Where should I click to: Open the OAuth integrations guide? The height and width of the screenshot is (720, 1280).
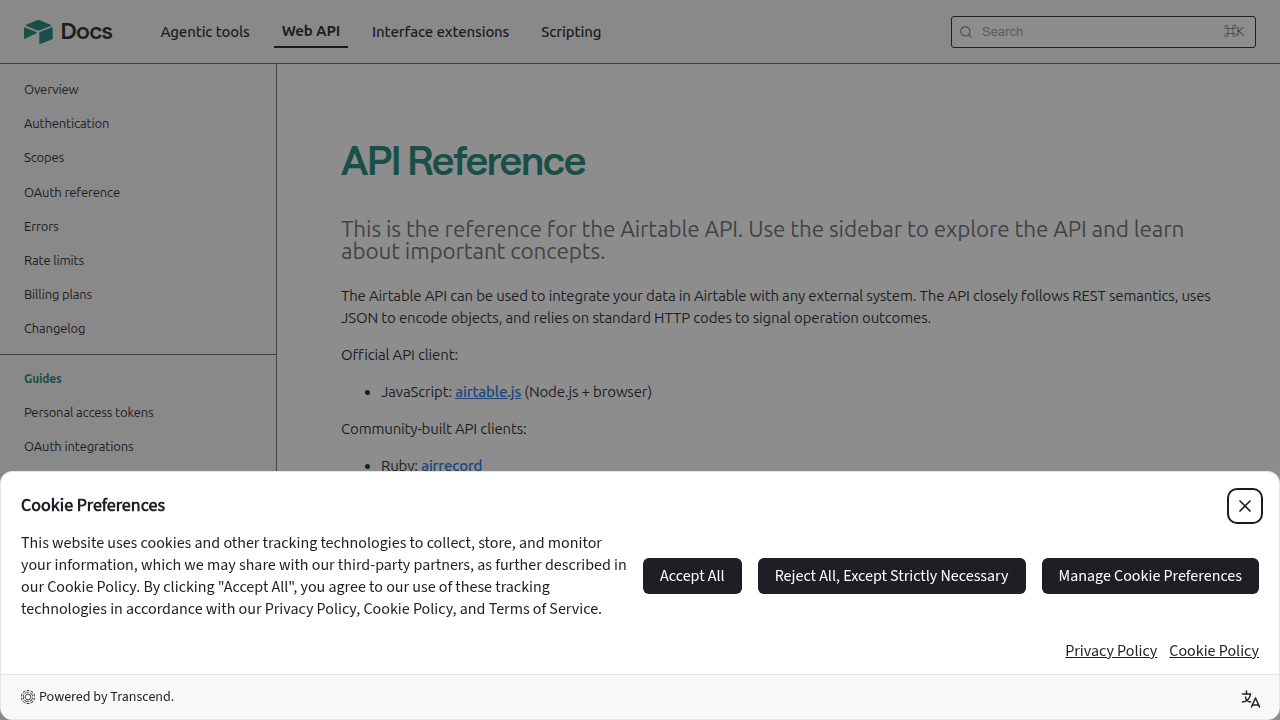pos(79,446)
